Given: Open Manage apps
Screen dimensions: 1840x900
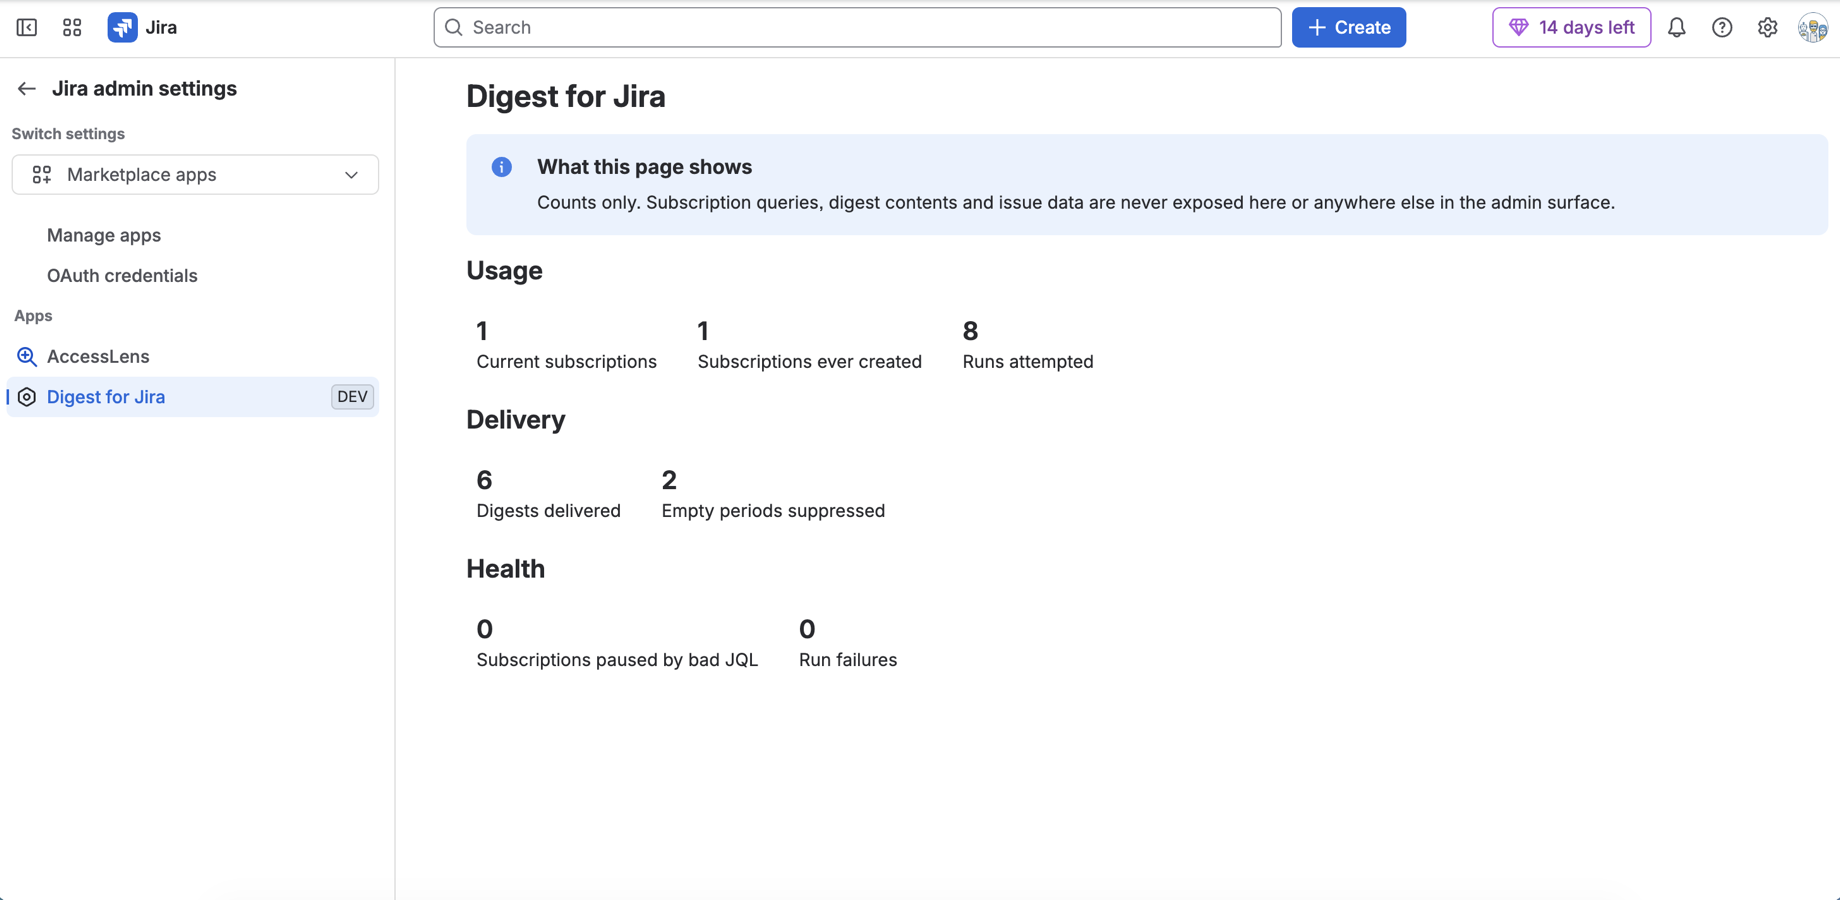Looking at the screenshot, I should 104,235.
